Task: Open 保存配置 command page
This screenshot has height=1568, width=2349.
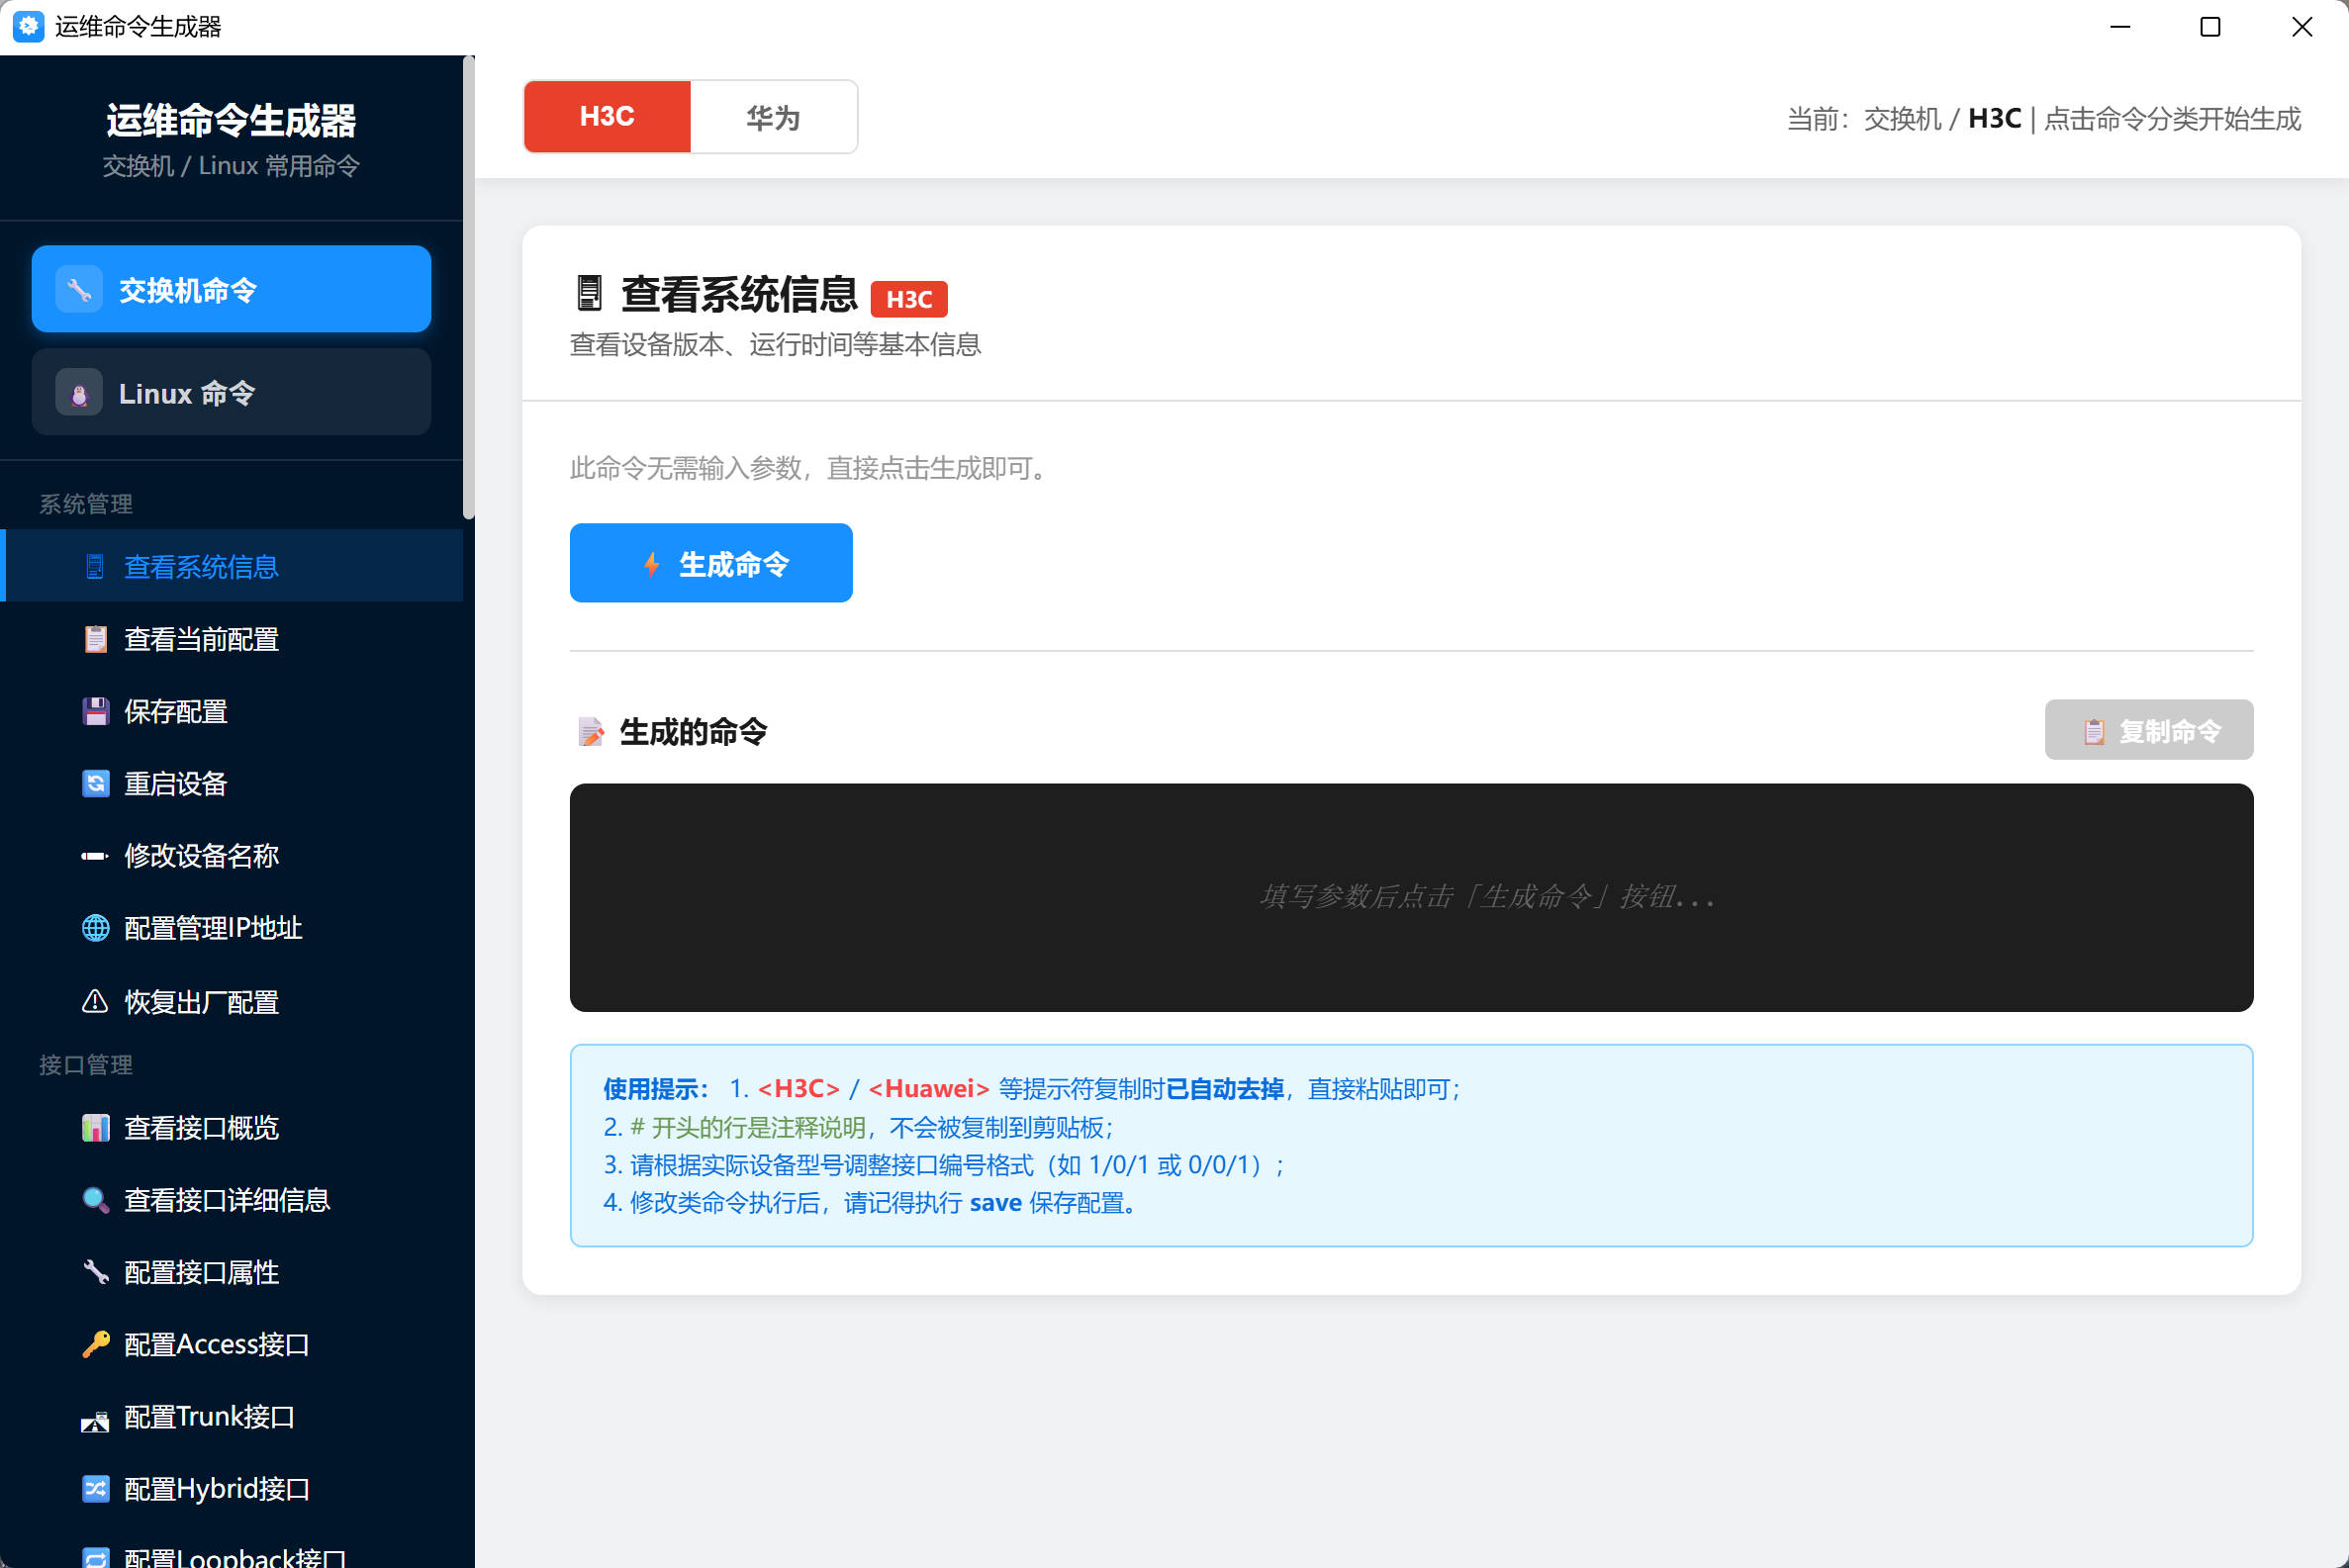Action: (x=233, y=711)
